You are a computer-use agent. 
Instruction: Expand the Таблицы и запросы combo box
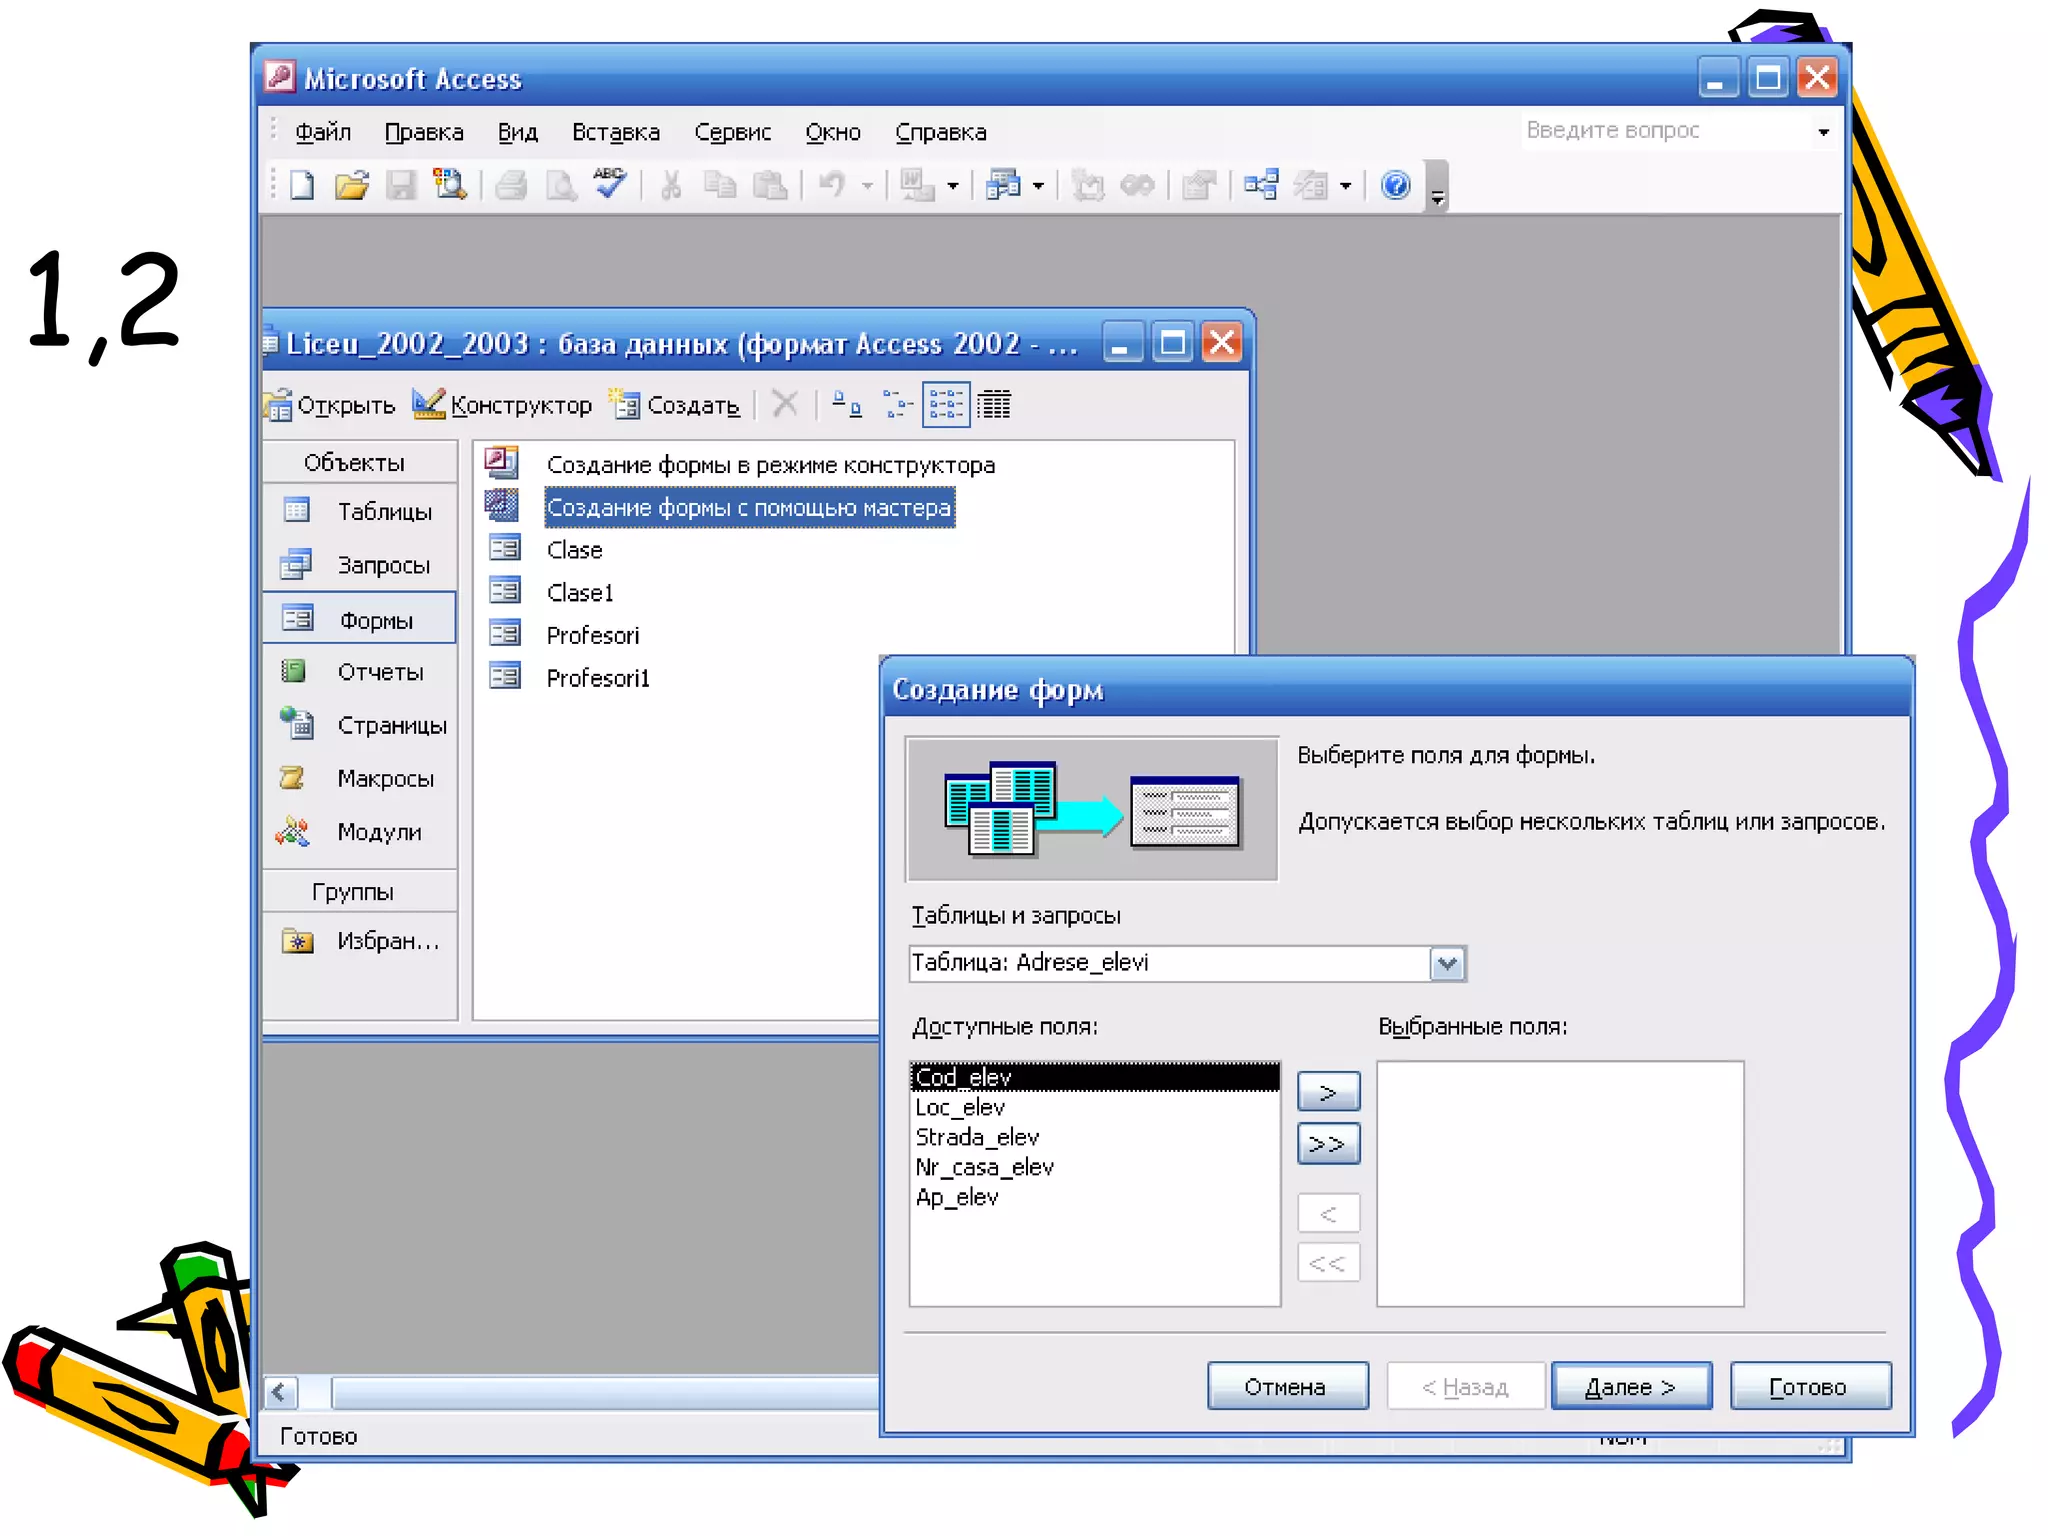(1447, 964)
